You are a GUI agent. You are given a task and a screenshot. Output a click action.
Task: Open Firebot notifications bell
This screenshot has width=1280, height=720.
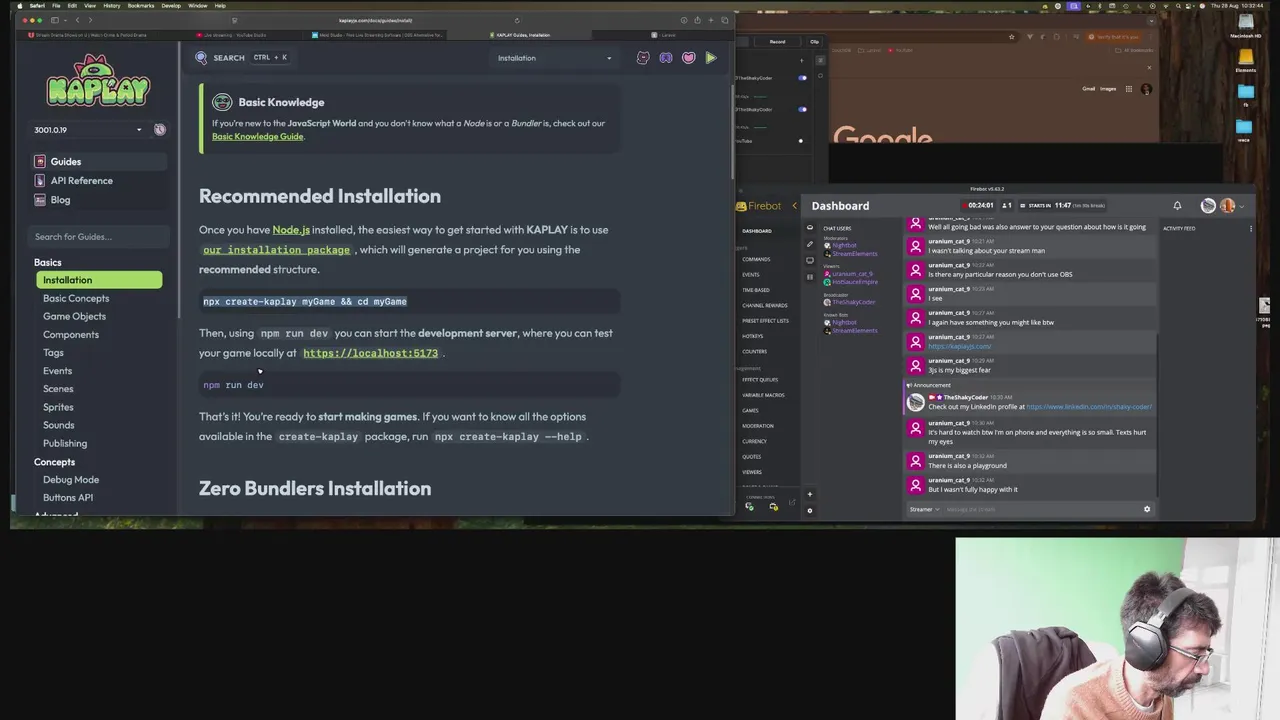pos(1177,206)
